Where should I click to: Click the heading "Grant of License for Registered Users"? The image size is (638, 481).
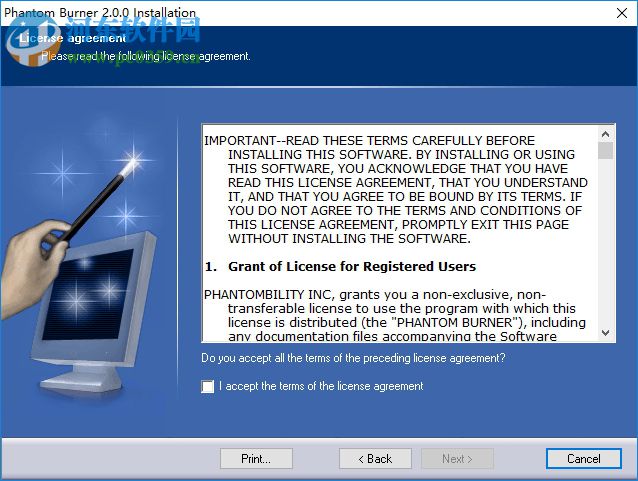[352, 267]
